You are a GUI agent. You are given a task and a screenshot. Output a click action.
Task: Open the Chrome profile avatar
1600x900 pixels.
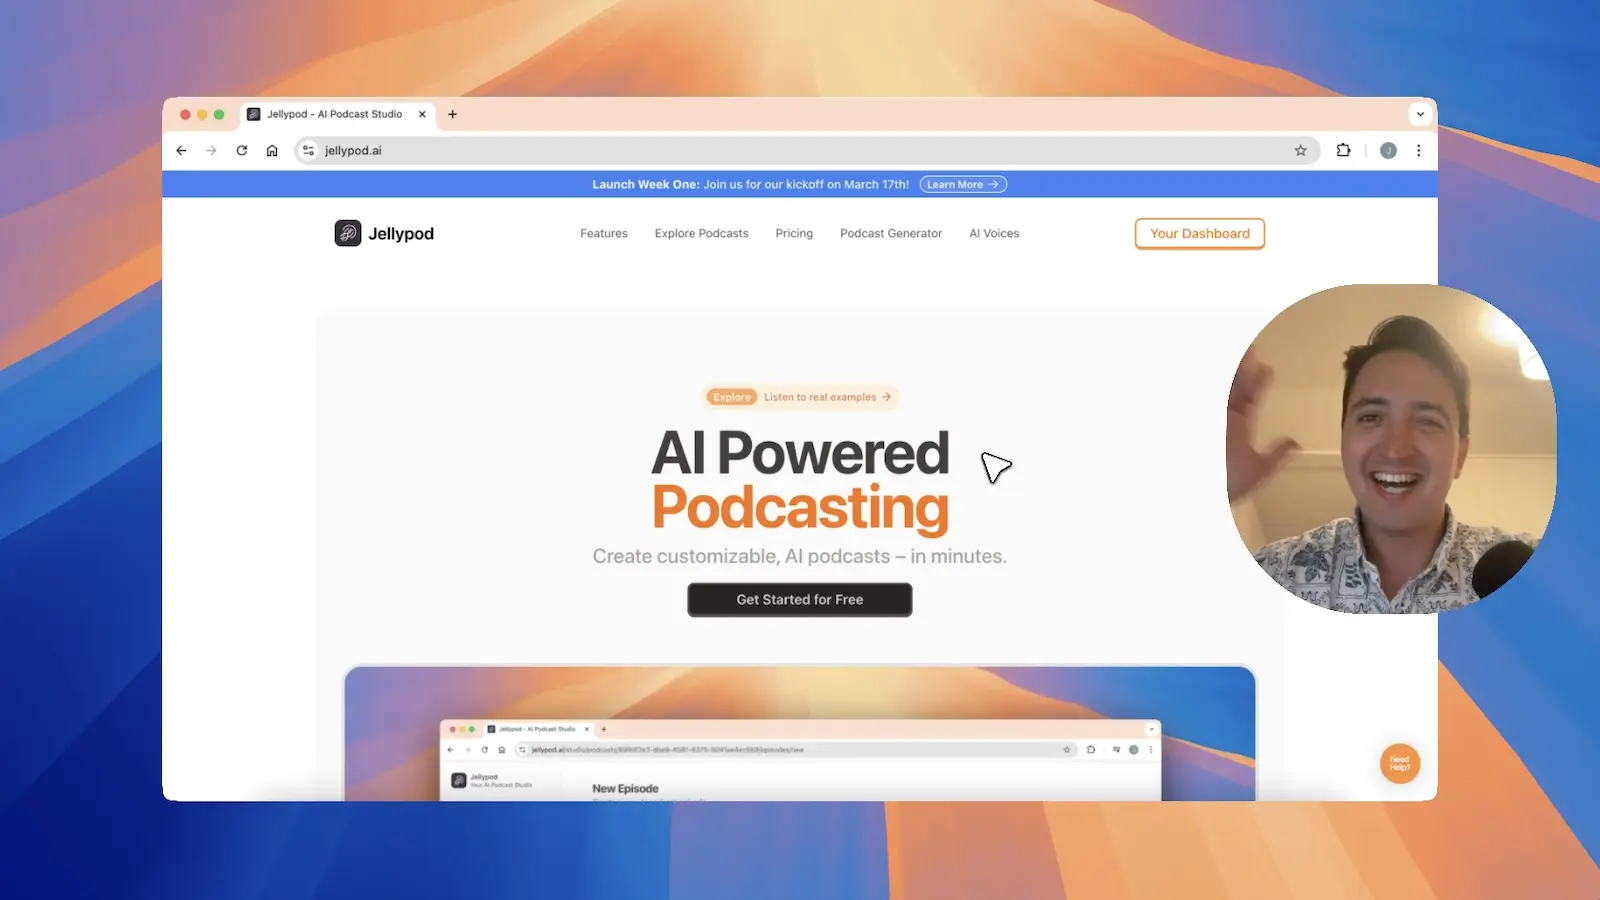tap(1388, 151)
